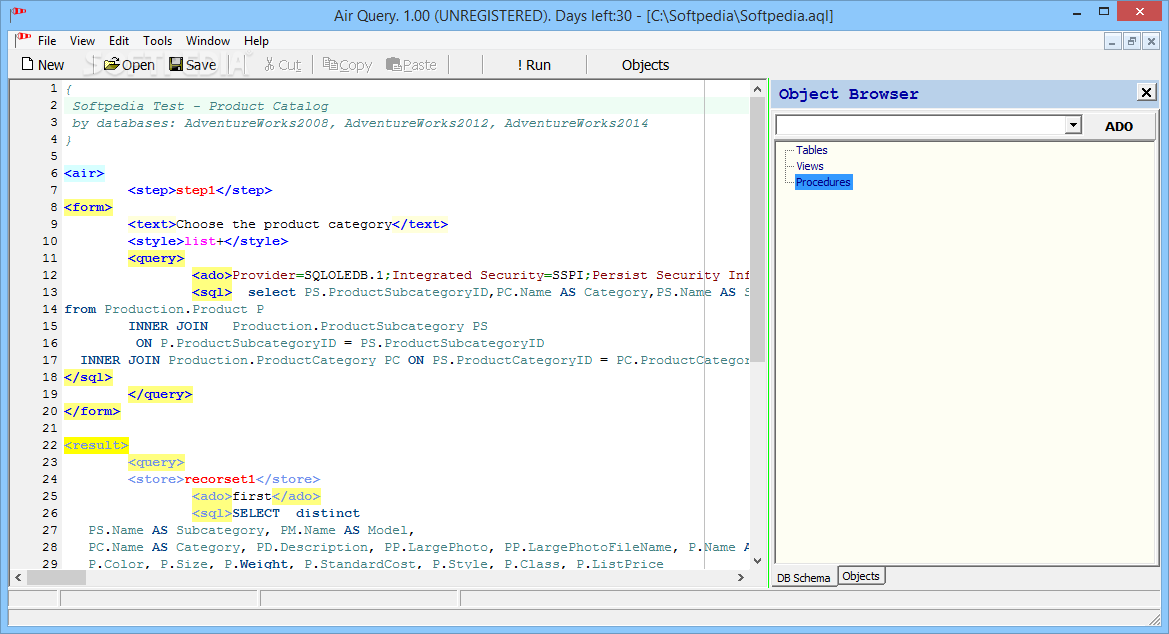Click 'ON P.ProductSubcategoryID' on line 16

coord(236,344)
